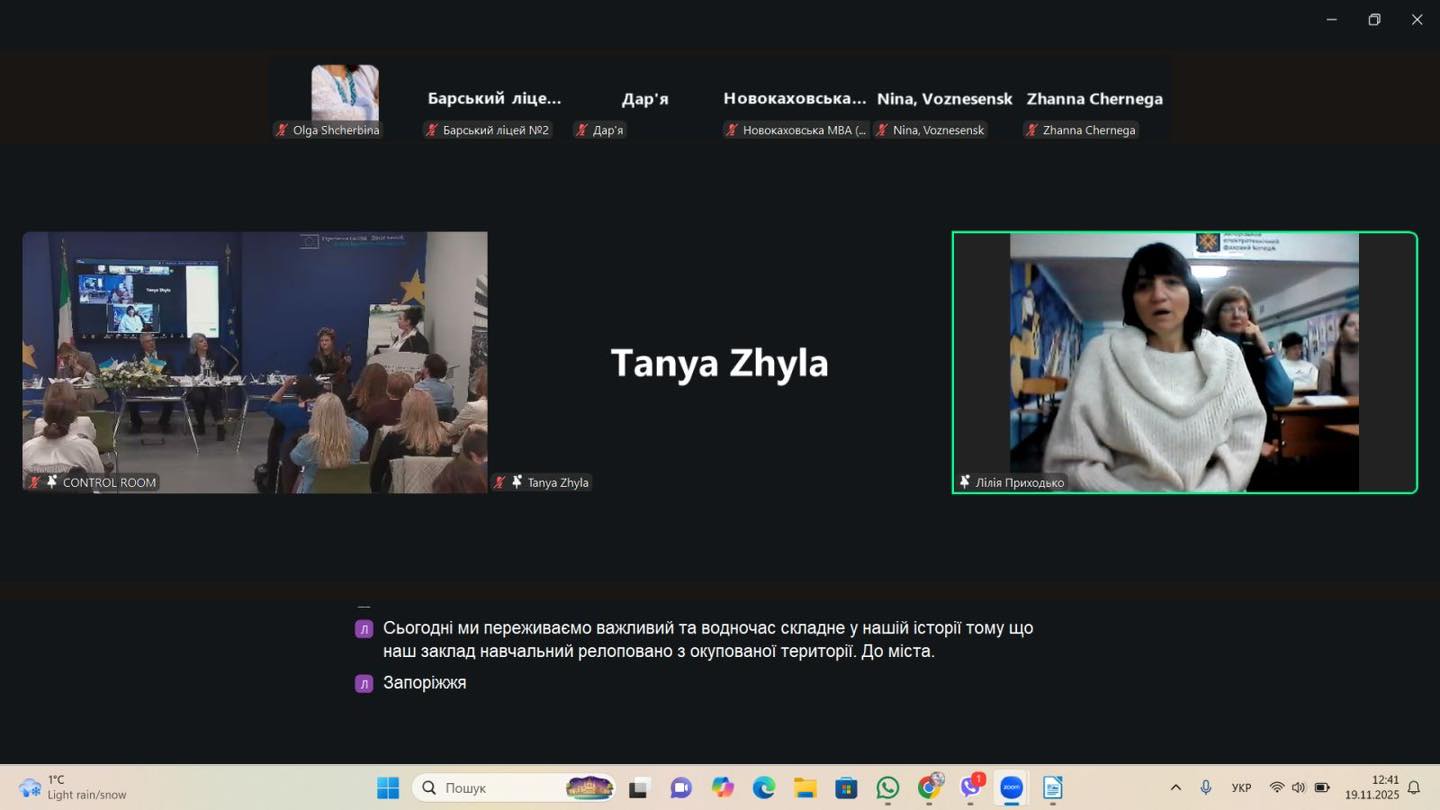Open Microsoft Edge from the taskbar

(x=764, y=788)
